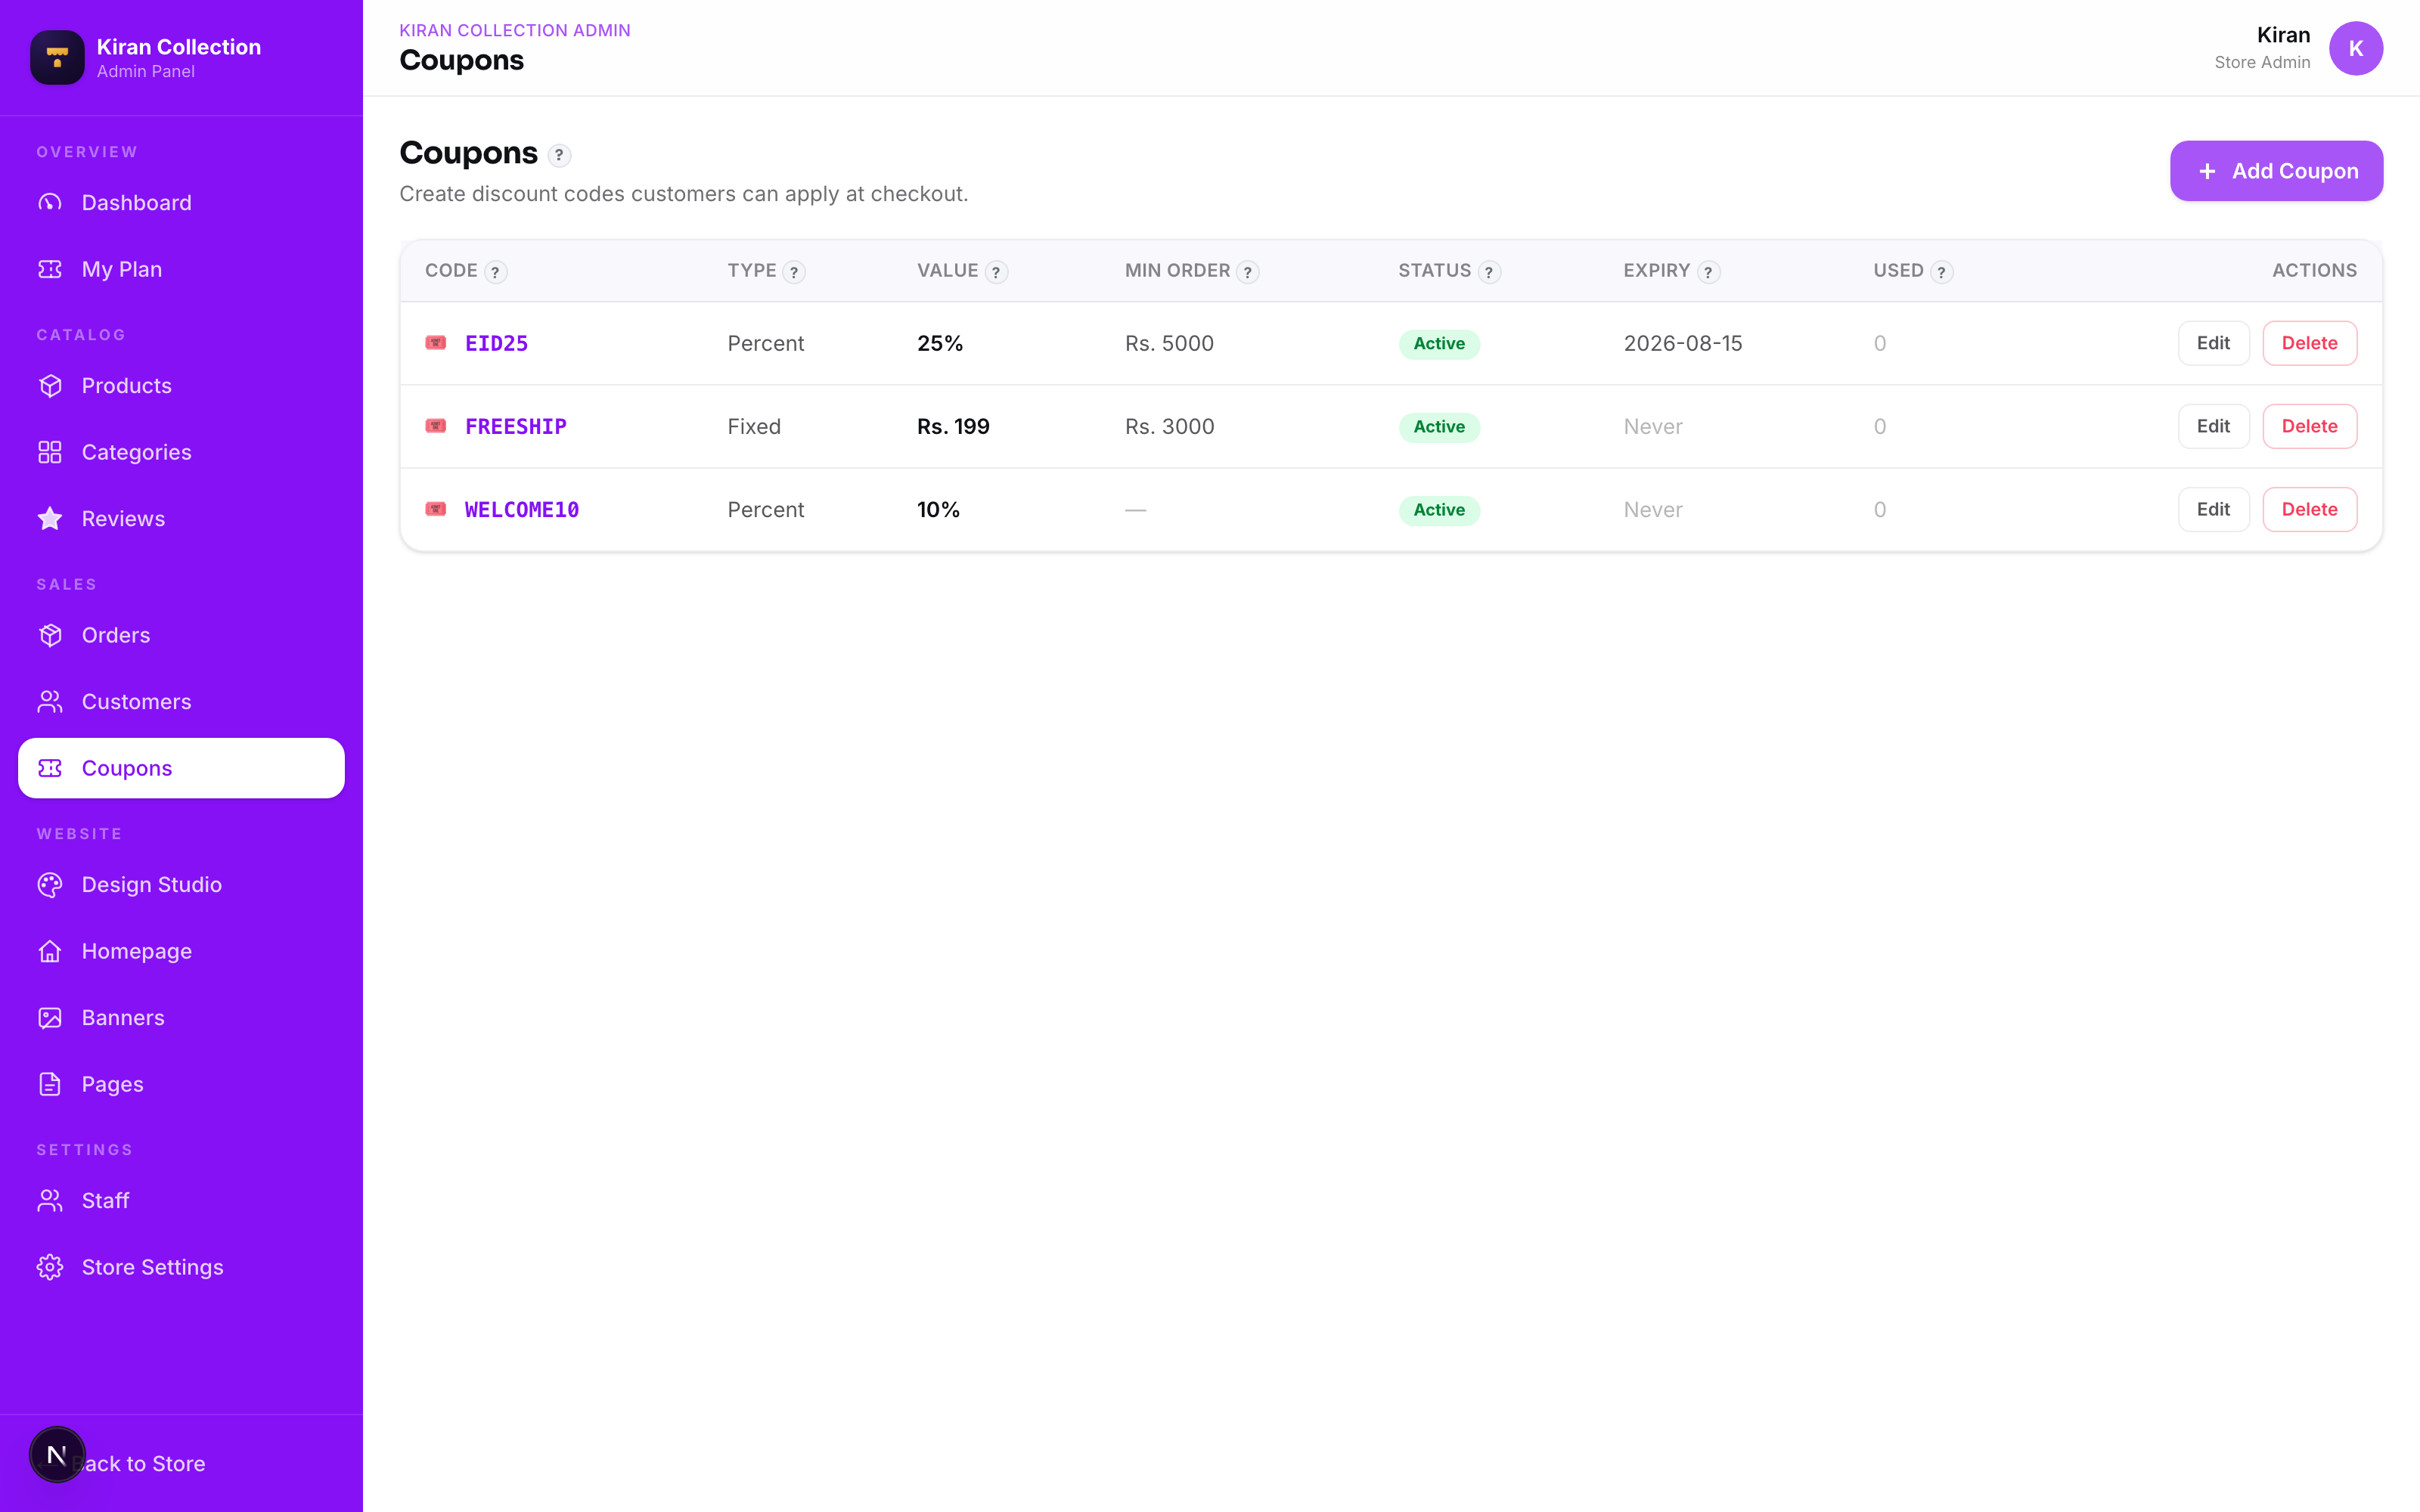
Task: Delete the WELCOME10 coupon
Action: (2309, 509)
